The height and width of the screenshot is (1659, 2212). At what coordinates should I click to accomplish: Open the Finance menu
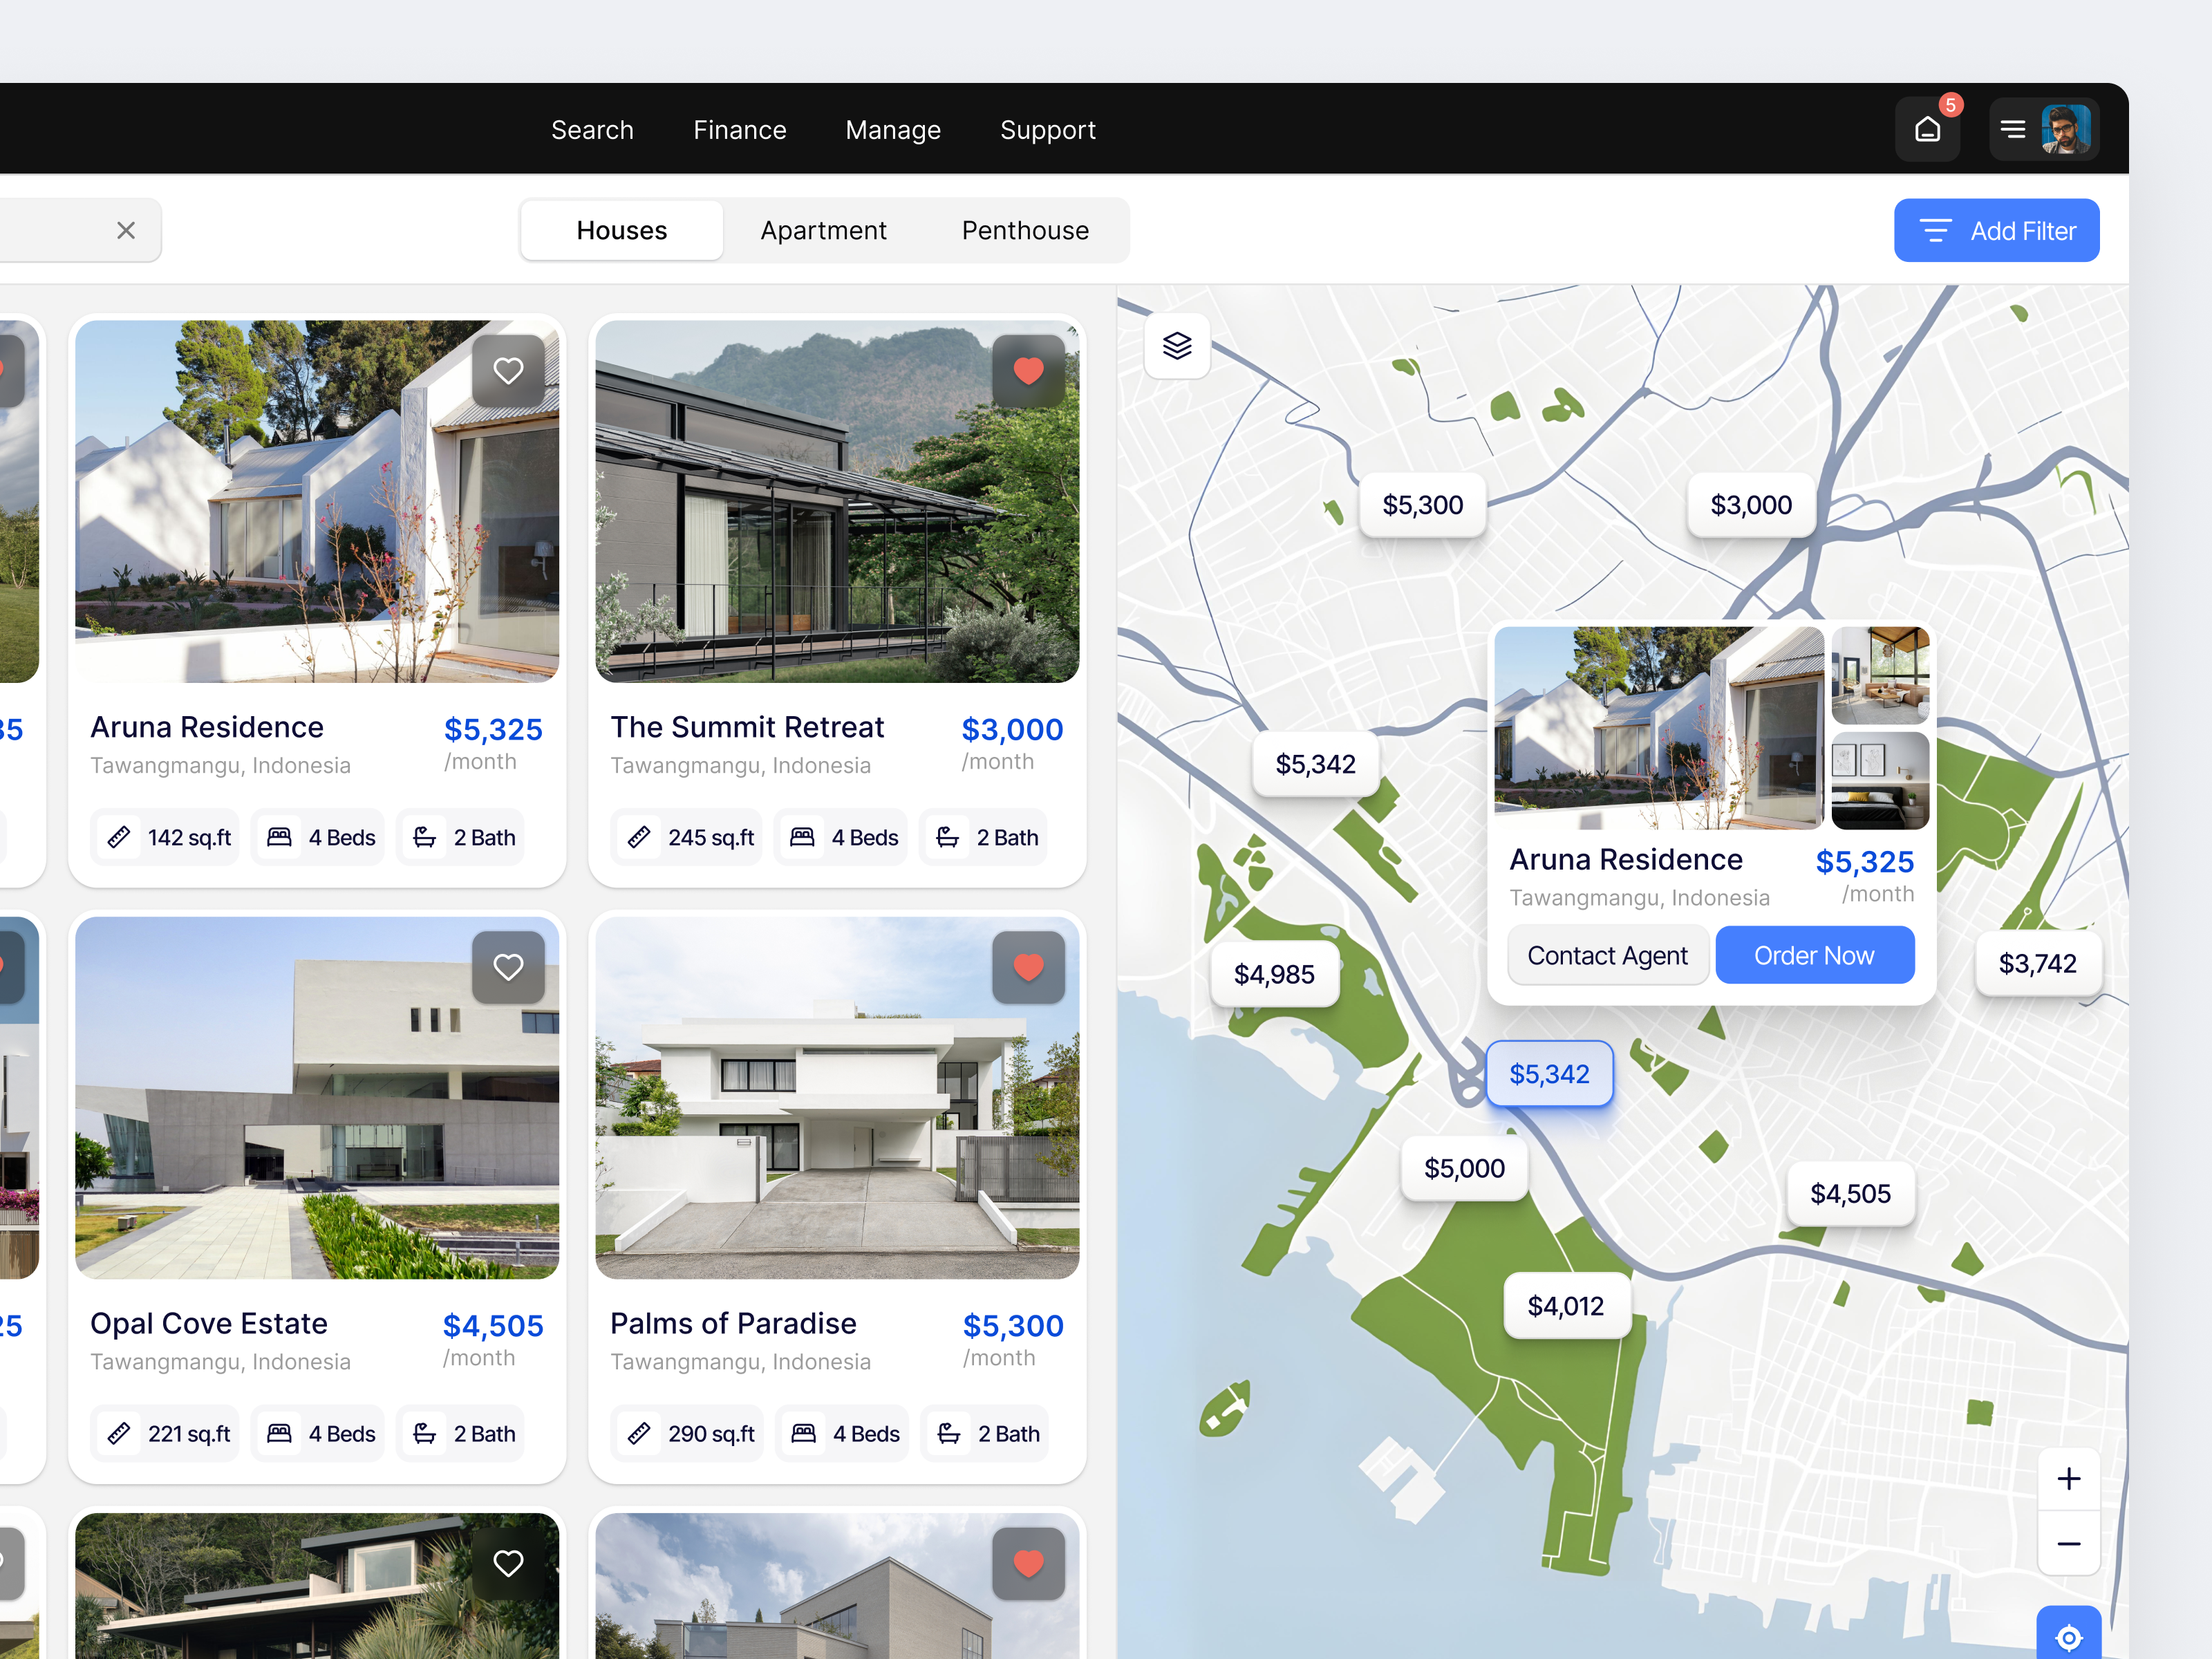click(739, 129)
